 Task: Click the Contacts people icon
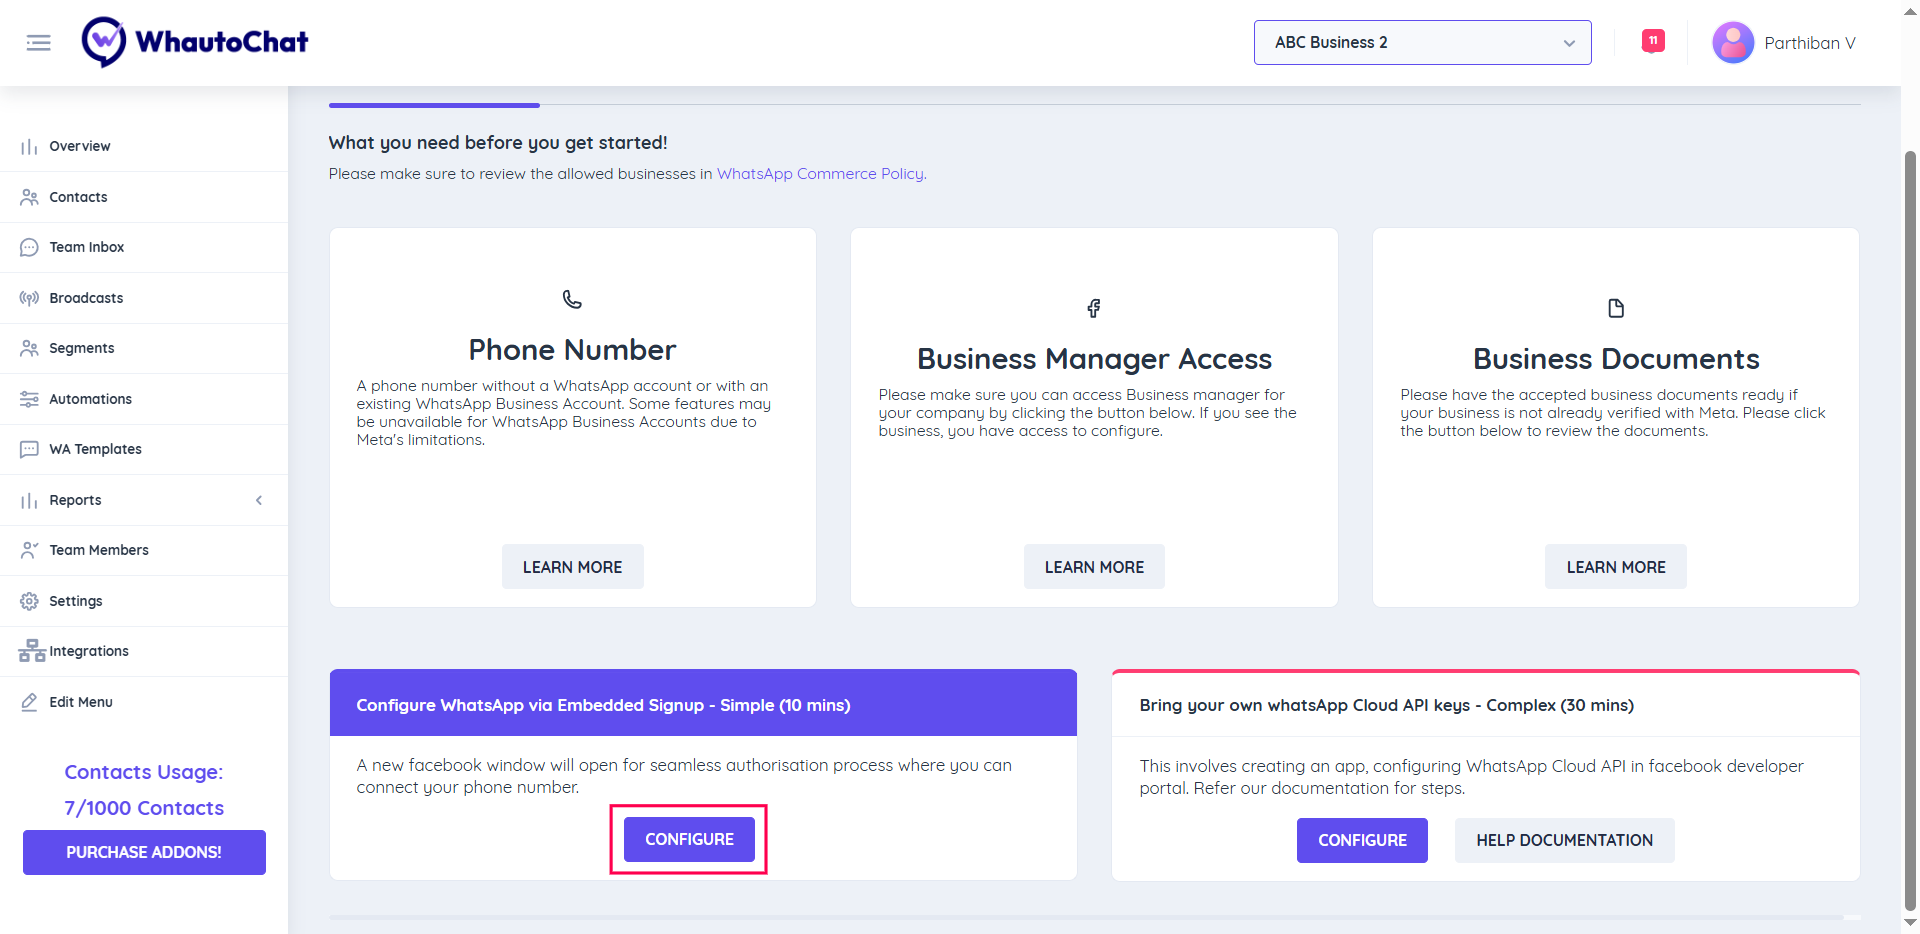(x=29, y=197)
